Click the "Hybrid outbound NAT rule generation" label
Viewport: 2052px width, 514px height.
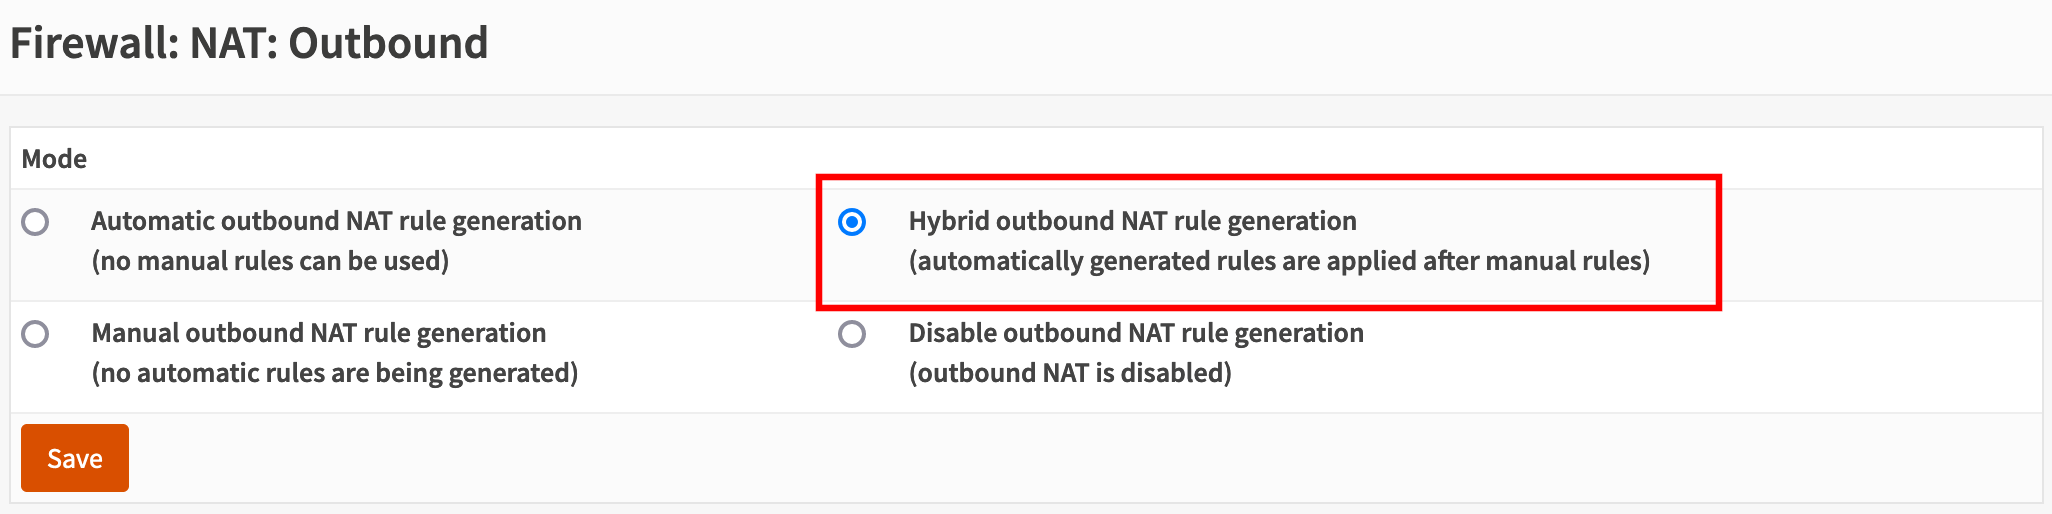(x=1132, y=221)
